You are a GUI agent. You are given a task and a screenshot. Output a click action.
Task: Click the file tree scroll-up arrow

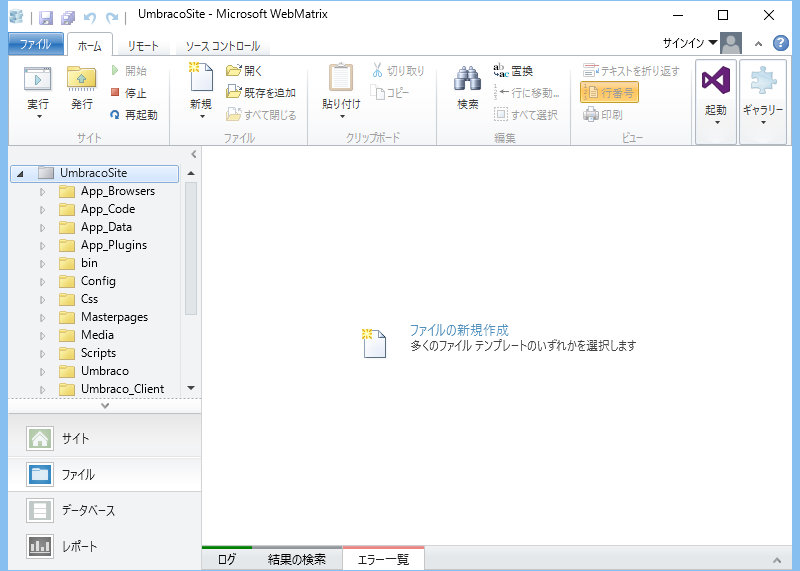click(191, 173)
